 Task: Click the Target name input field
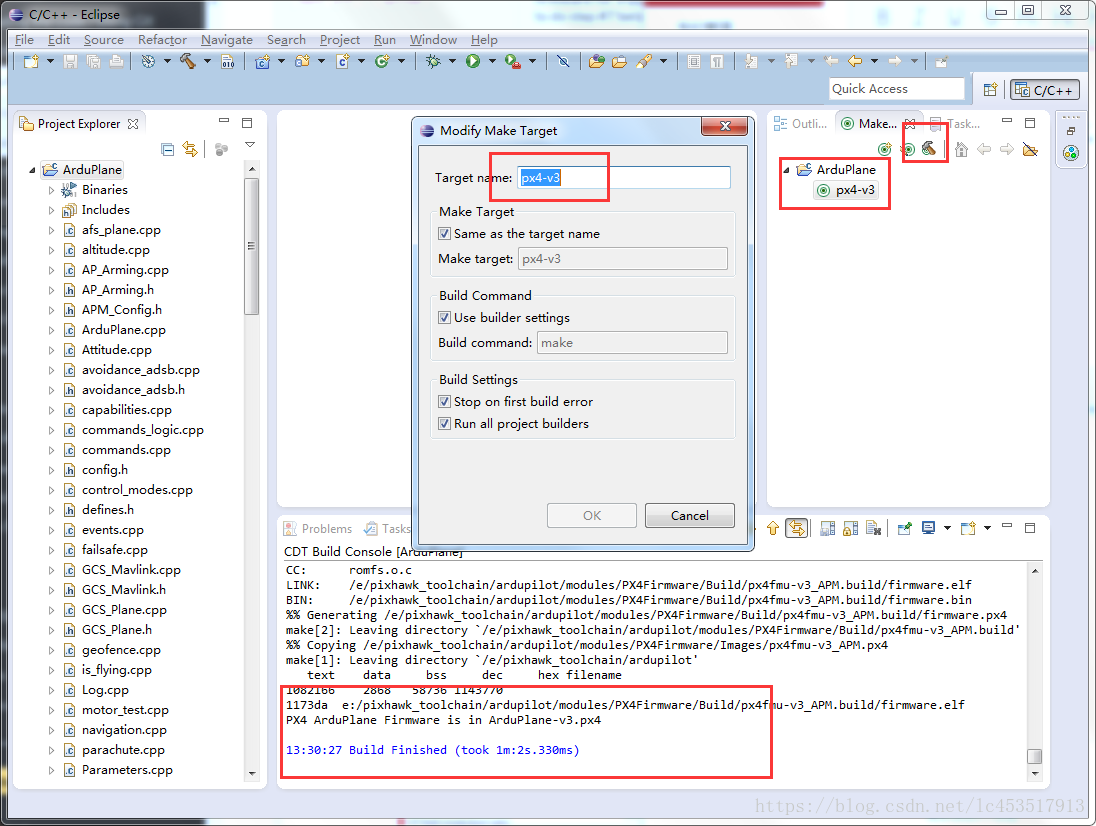click(x=623, y=177)
